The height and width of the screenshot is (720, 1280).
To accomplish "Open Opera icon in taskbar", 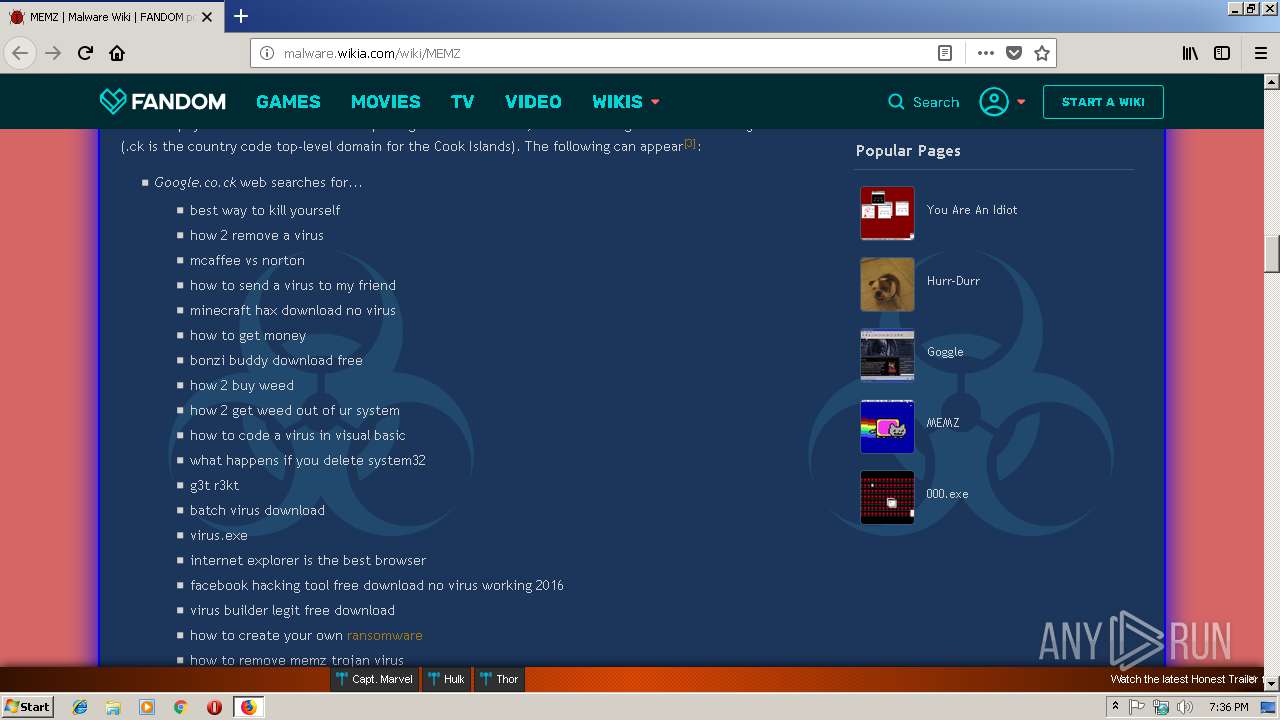I will 214,707.
